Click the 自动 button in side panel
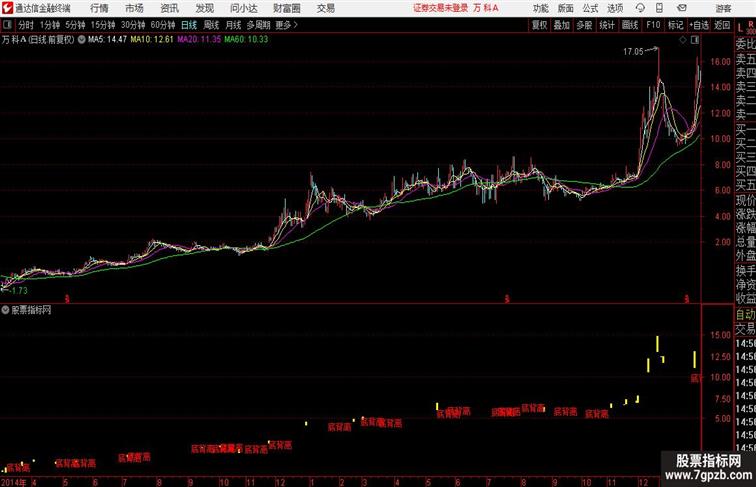The height and width of the screenshot is (487, 756). pyautogui.click(x=745, y=315)
